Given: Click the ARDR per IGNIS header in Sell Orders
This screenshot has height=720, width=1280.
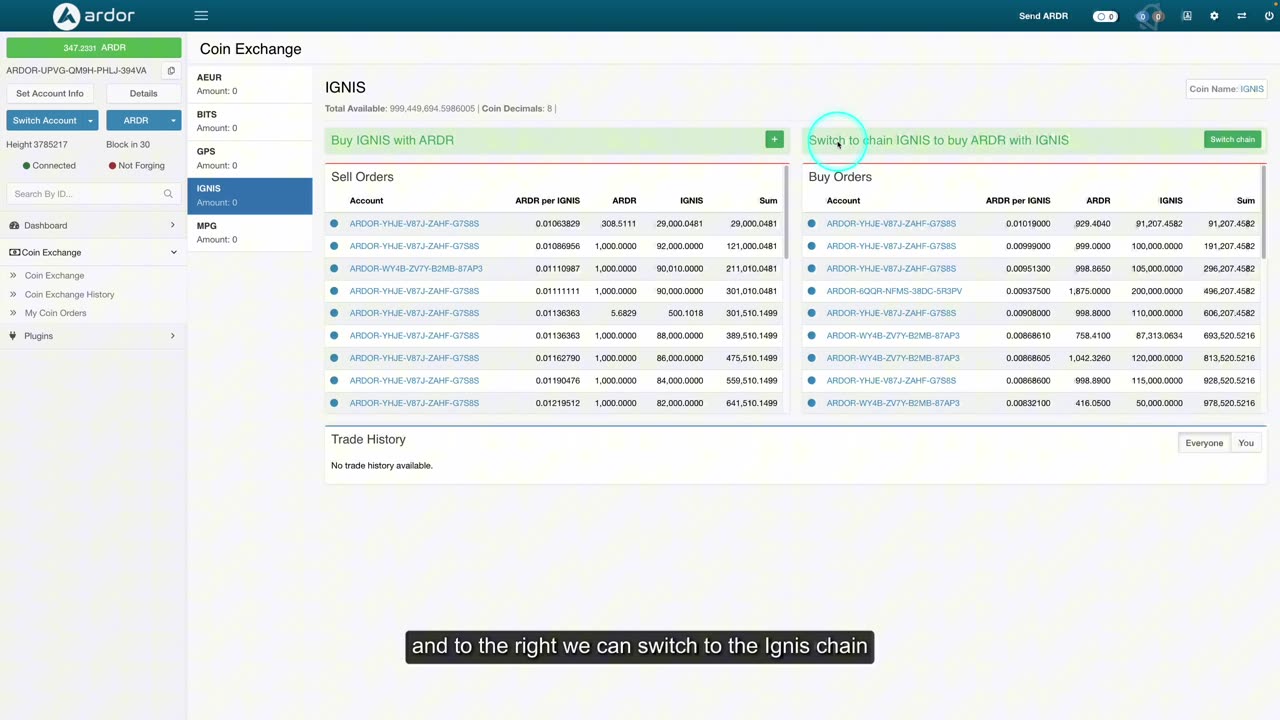Looking at the screenshot, I should coord(547,201).
